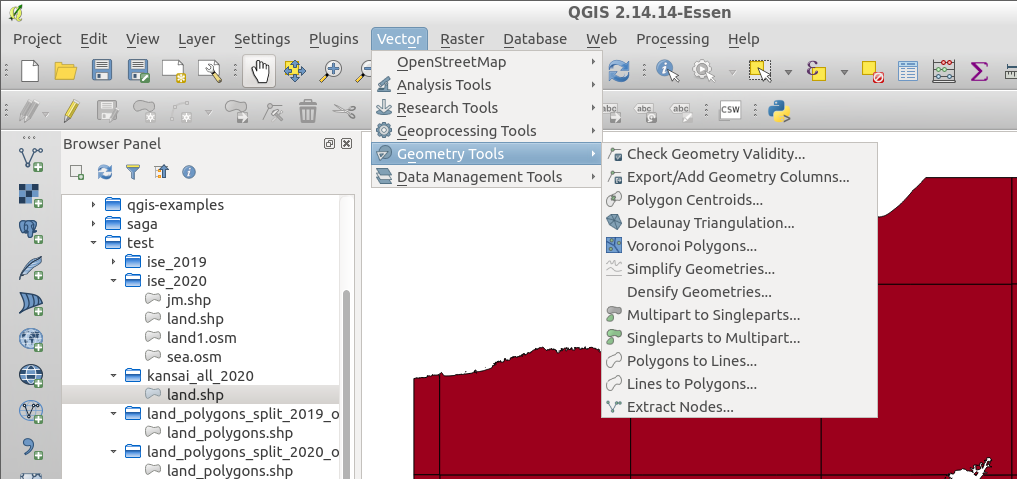Choose Voronoi Polygons
The width and height of the screenshot is (1017, 479).
[739, 246]
